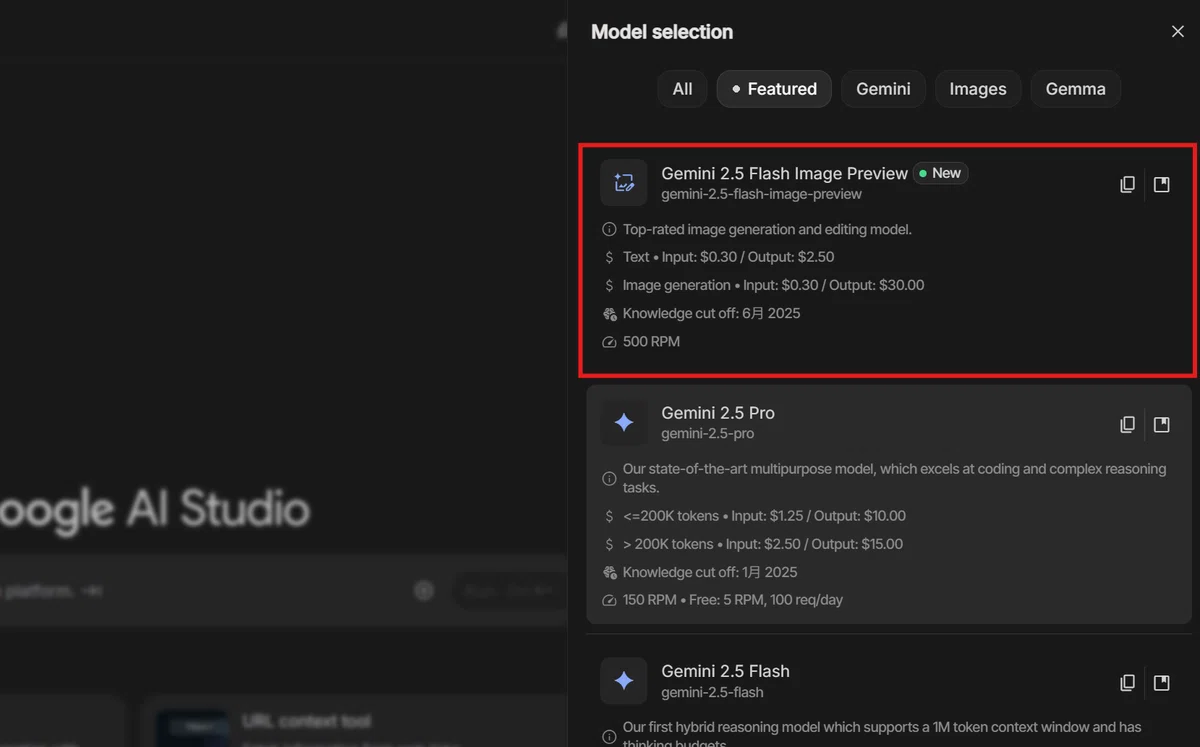The width and height of the screenshot is (1200, 747).
Task: Click the Gemini 2.5 Flash Image Preview model icon
Action: 624,183
